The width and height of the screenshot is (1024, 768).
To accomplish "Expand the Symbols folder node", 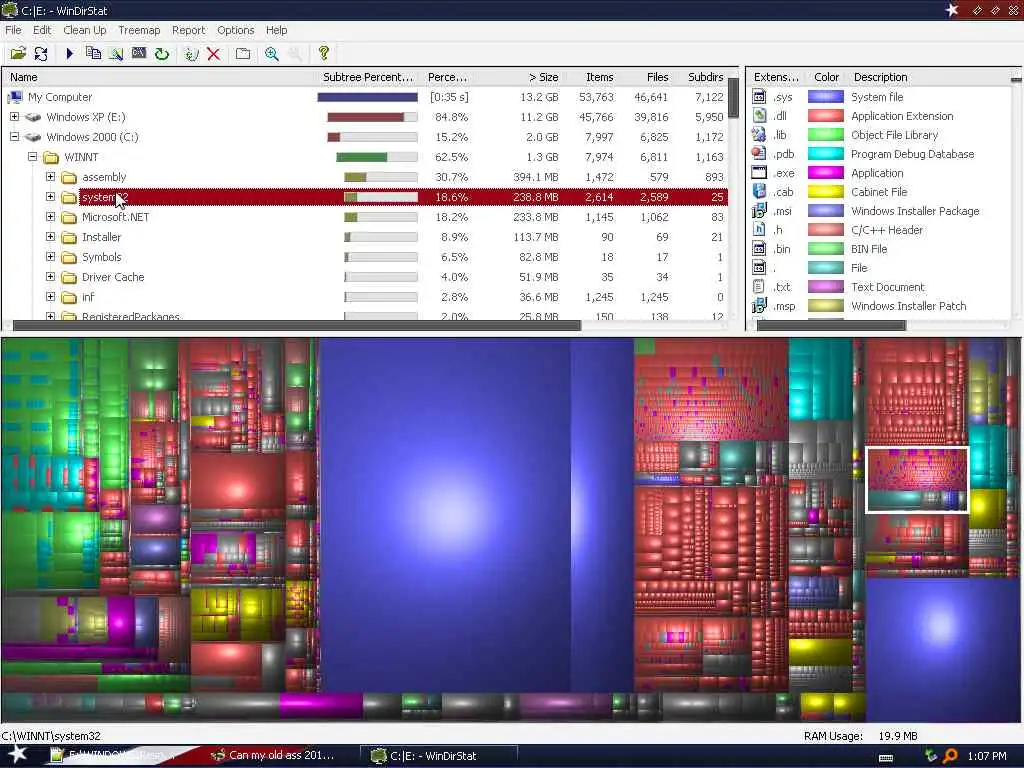I will [x=50, y=257].
